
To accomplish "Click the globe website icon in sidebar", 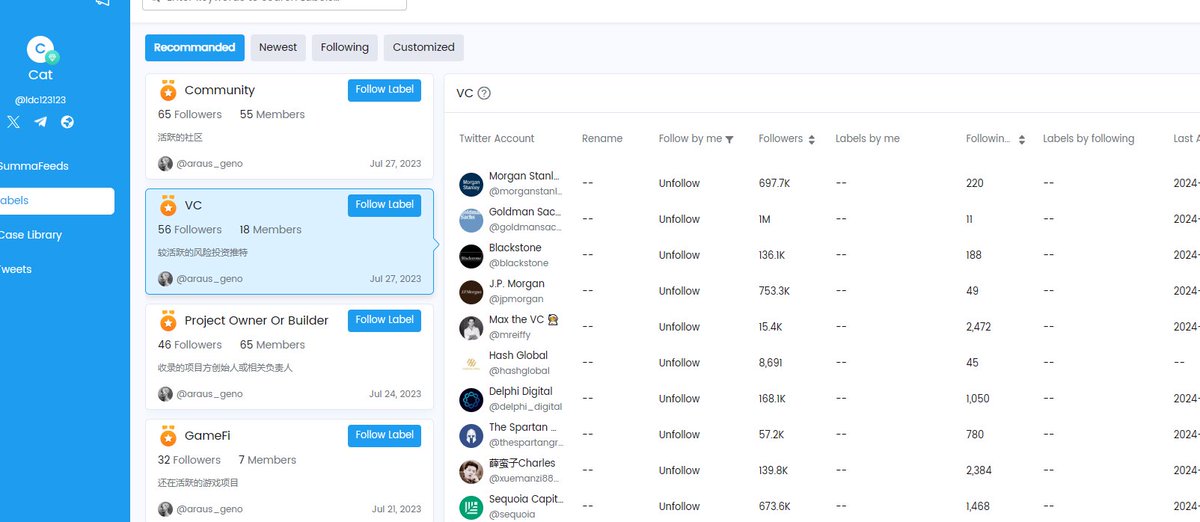I will (67, 122).
